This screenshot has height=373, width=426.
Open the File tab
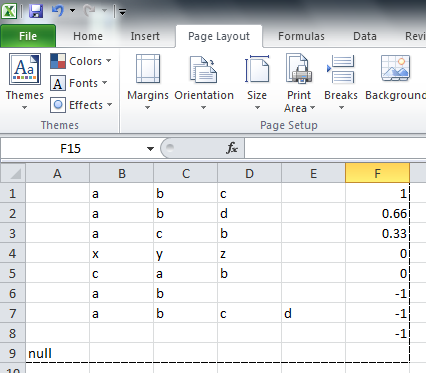tap(28, 36)
